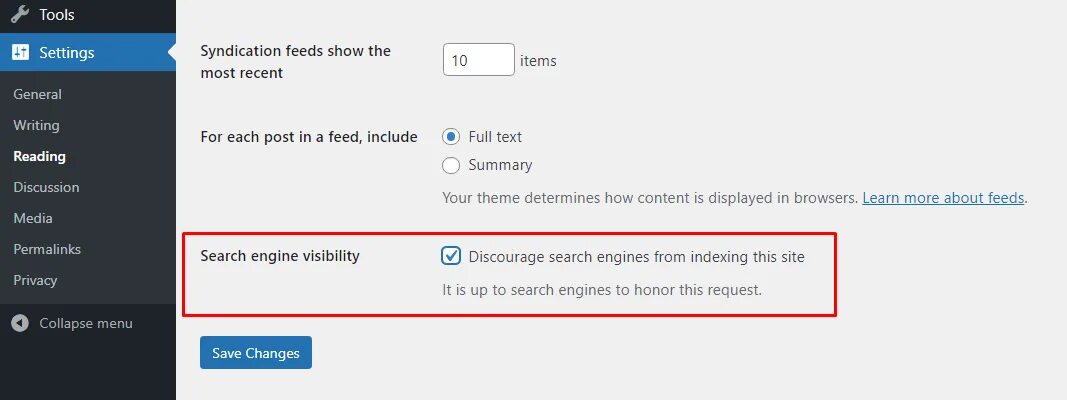
Task: Click the Collapse menu label
Action: coord(86,323)
